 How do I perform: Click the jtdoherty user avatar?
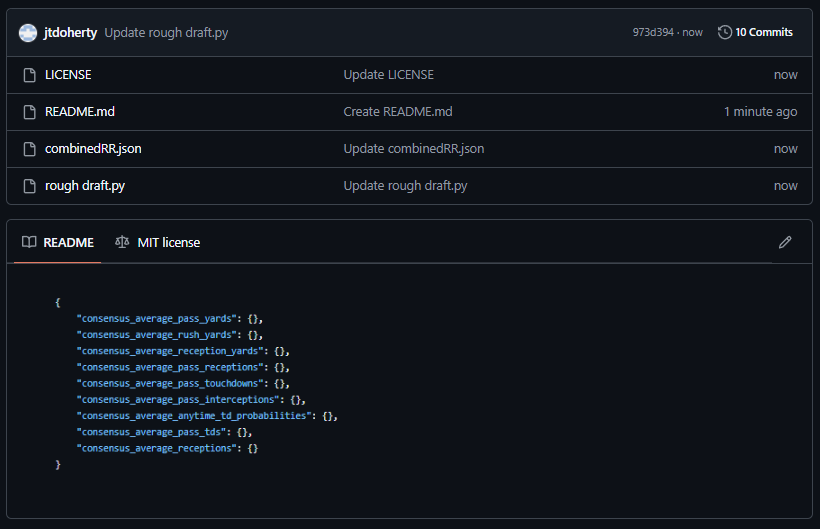[x=28, y=32]
